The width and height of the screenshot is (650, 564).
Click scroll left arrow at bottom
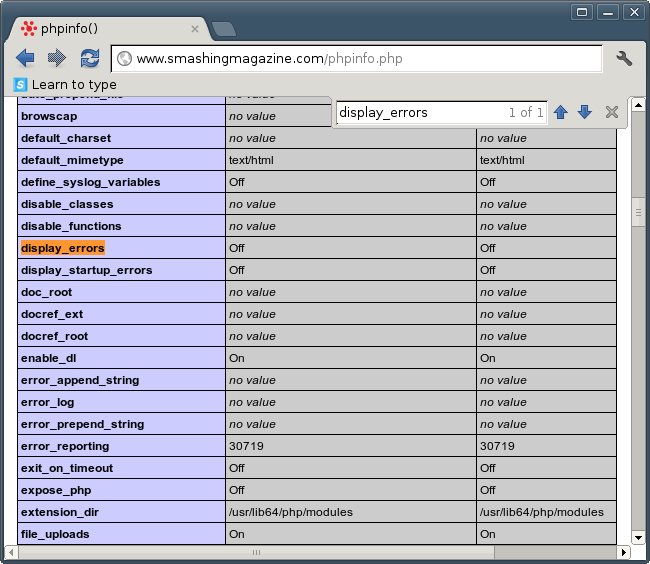(23, 552)
